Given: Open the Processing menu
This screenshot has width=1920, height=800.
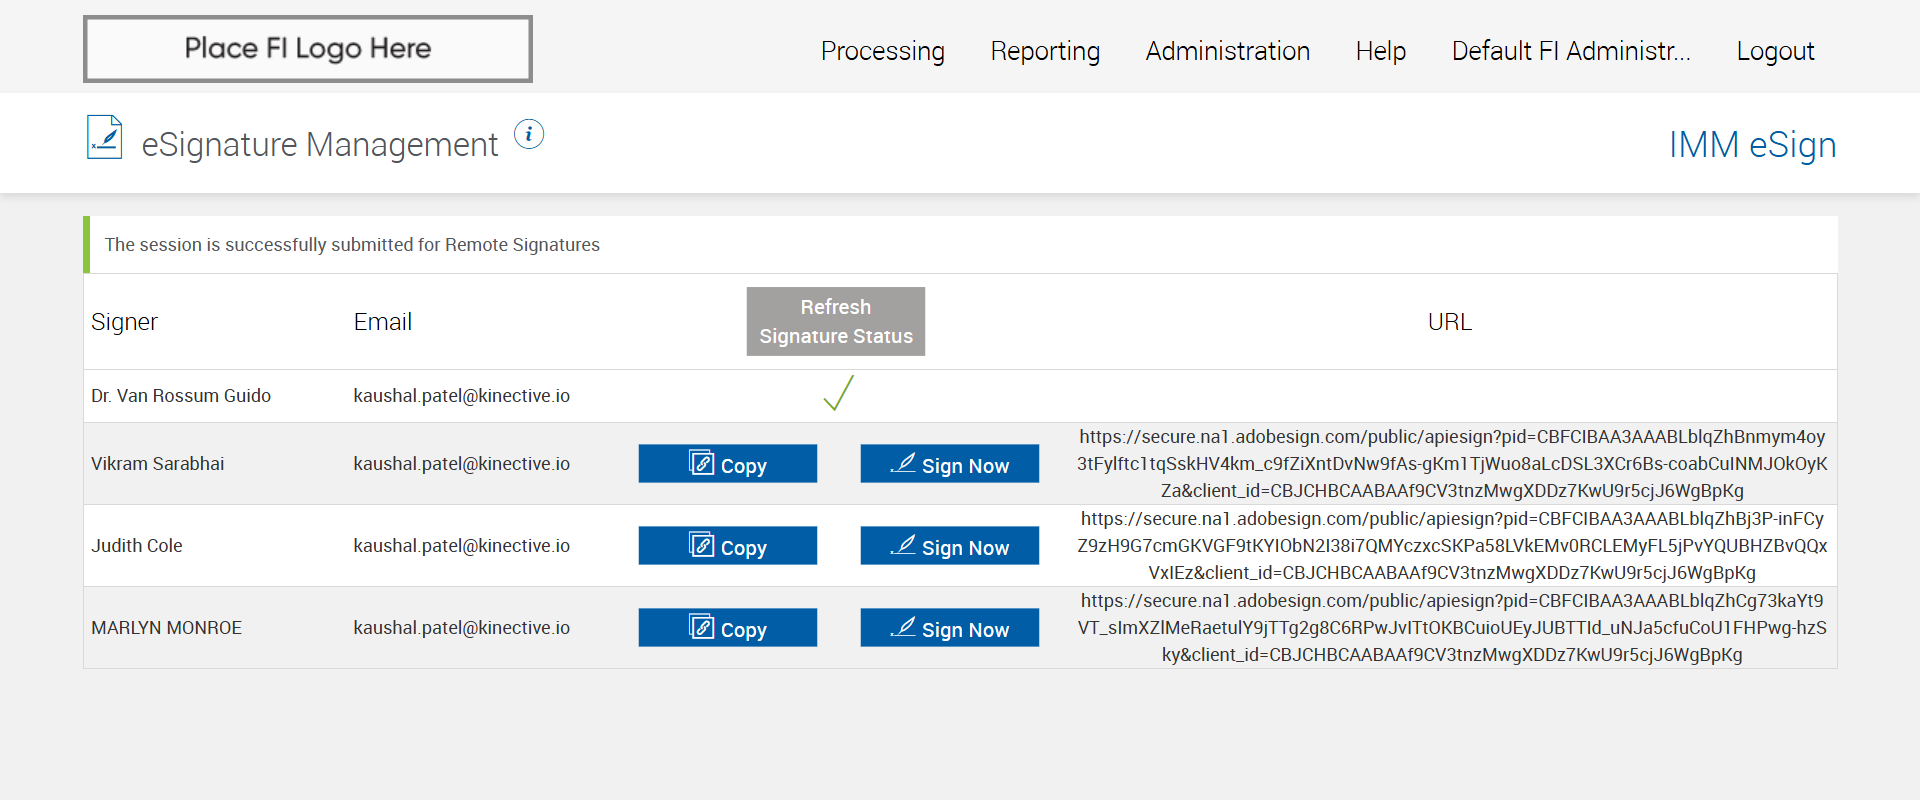Looking at the screenshot, I should (x=882, y=51).
